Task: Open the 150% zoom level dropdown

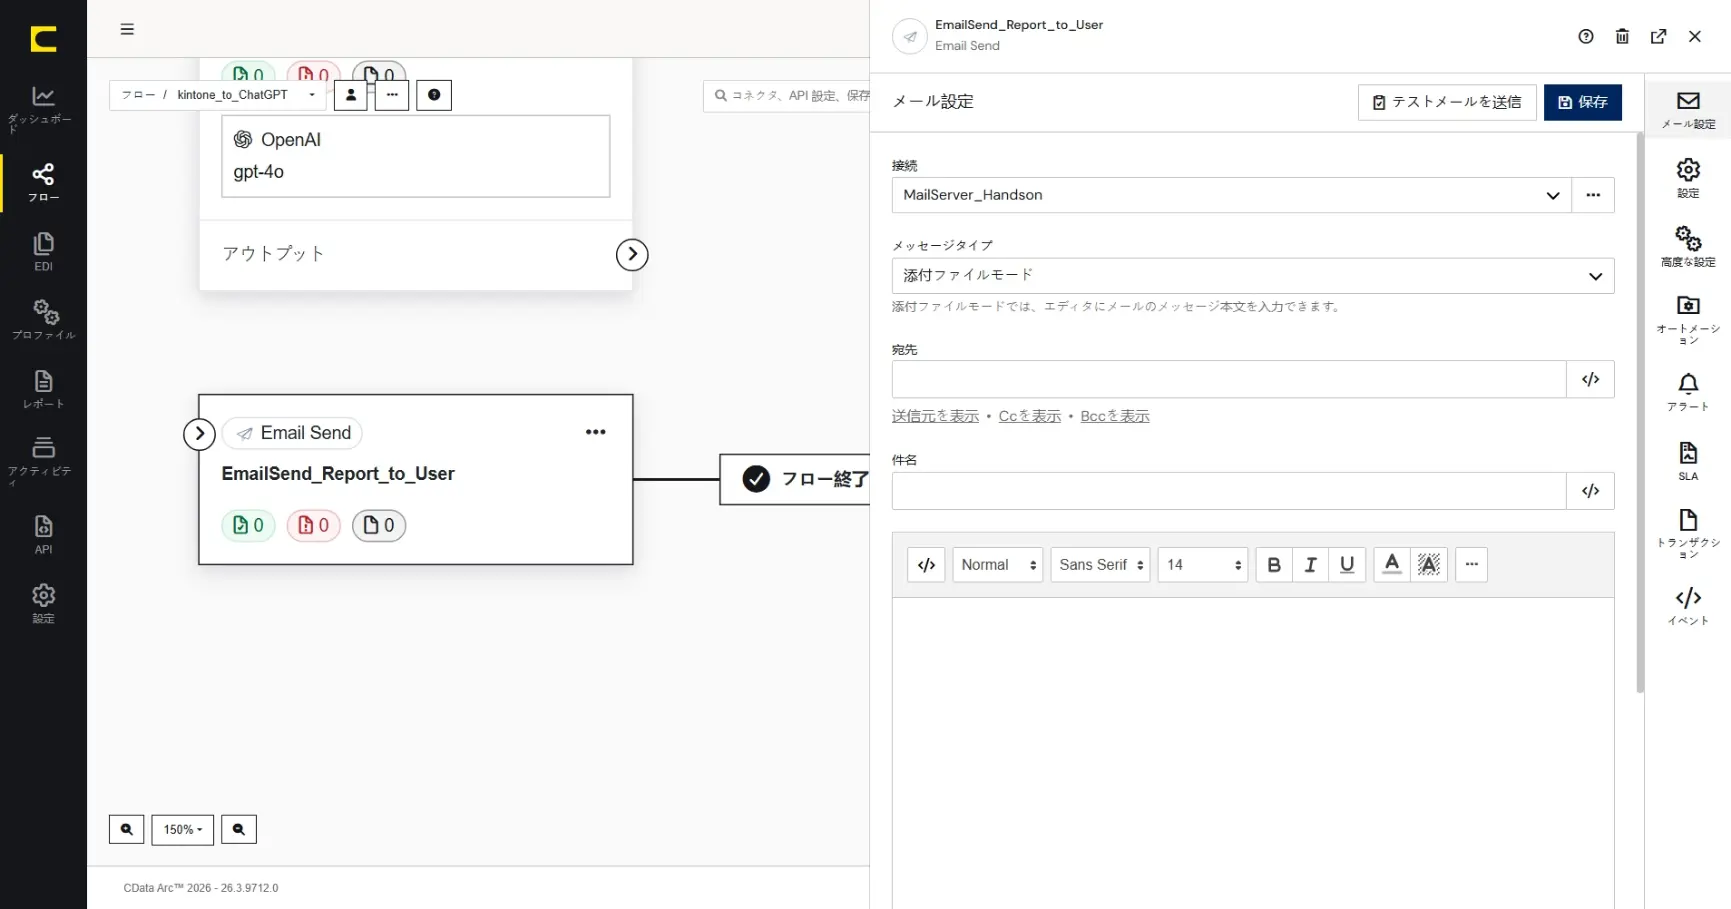Action: point(183,829)
